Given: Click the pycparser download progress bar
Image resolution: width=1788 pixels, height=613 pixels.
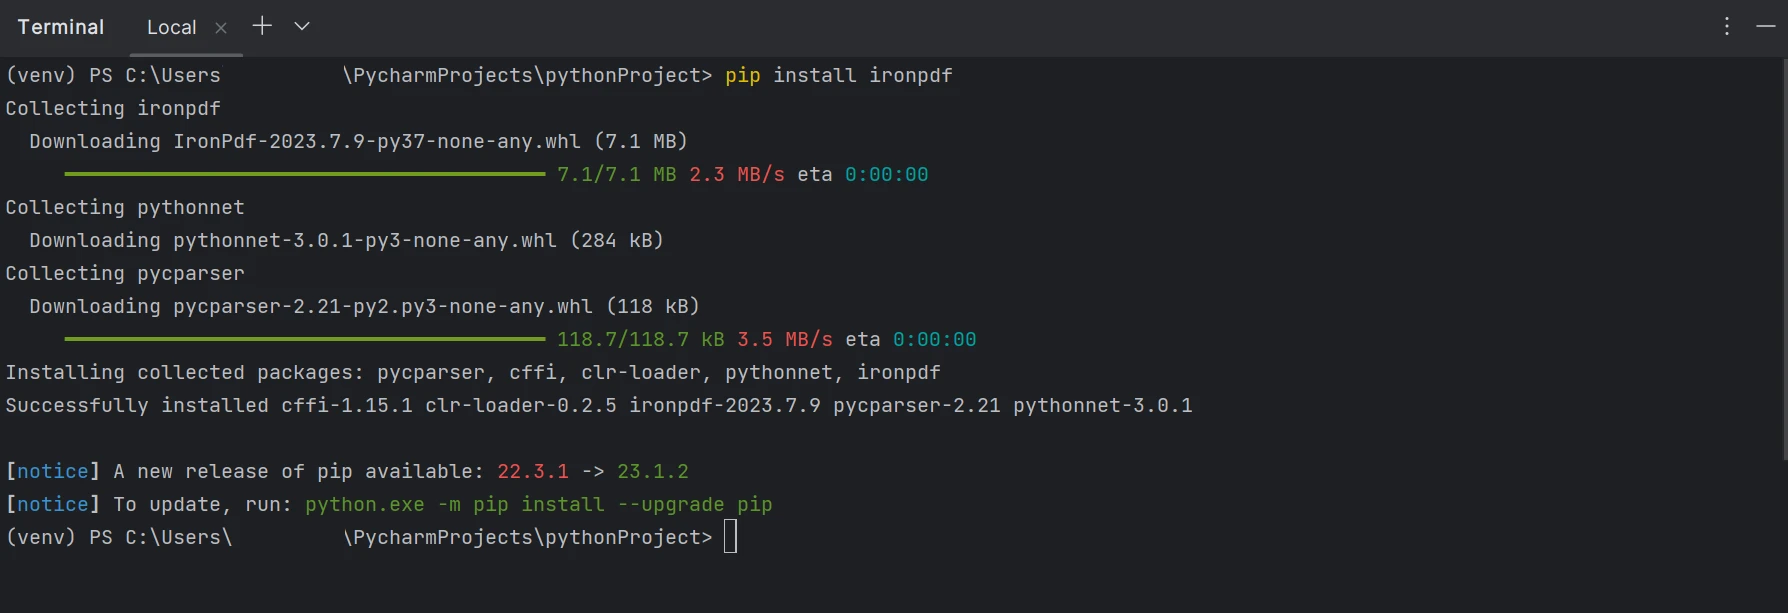Looking at the screenshot, I should [x=305, y=339].
